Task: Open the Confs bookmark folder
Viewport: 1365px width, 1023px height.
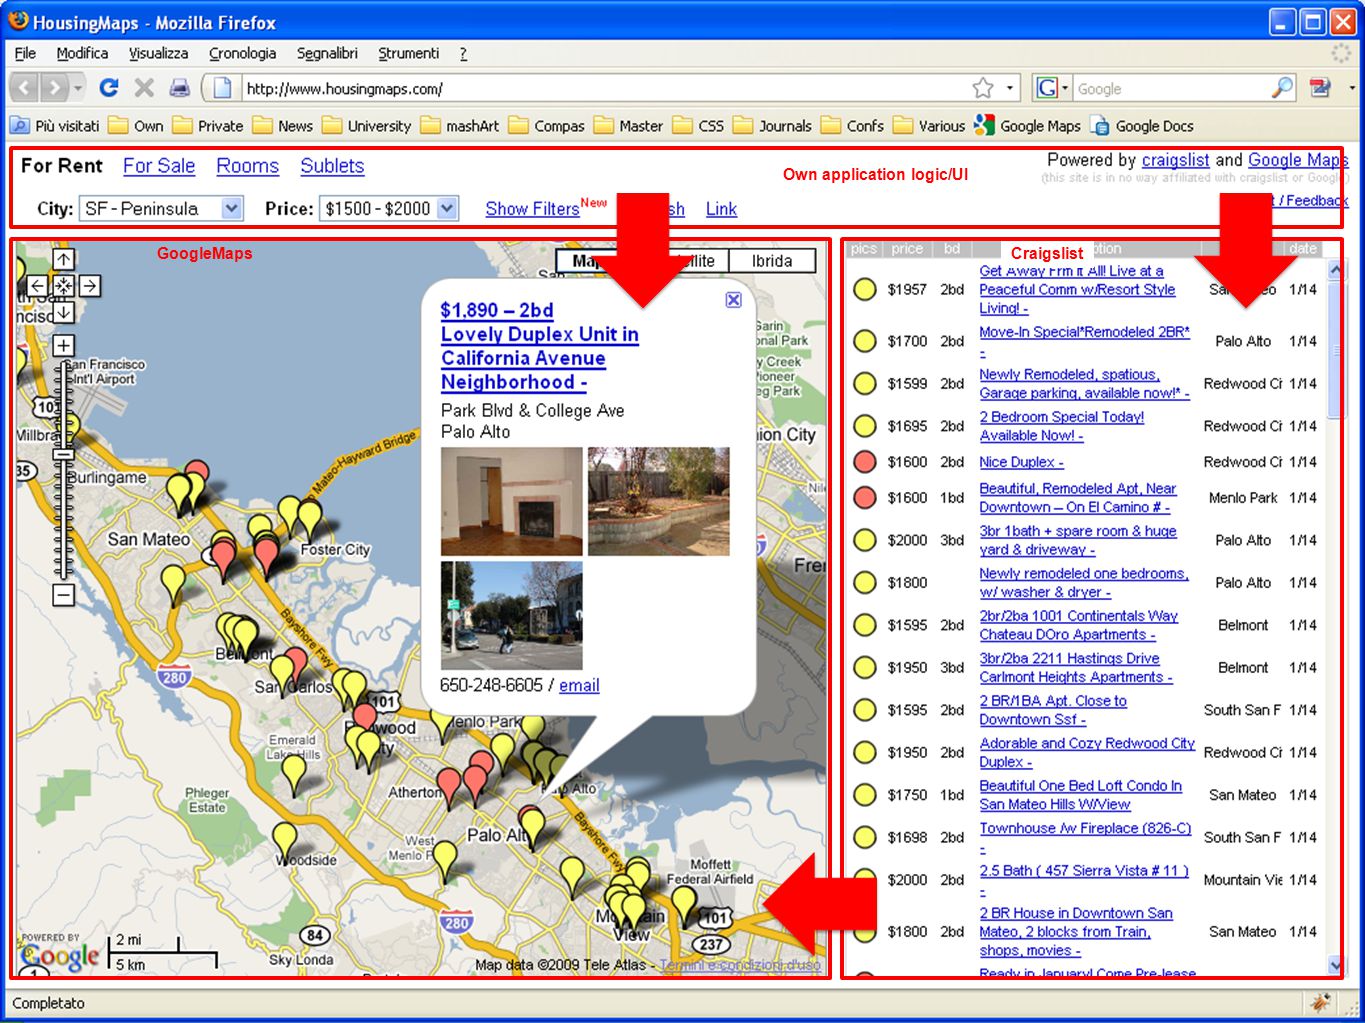Action: [x=852, y=126]
